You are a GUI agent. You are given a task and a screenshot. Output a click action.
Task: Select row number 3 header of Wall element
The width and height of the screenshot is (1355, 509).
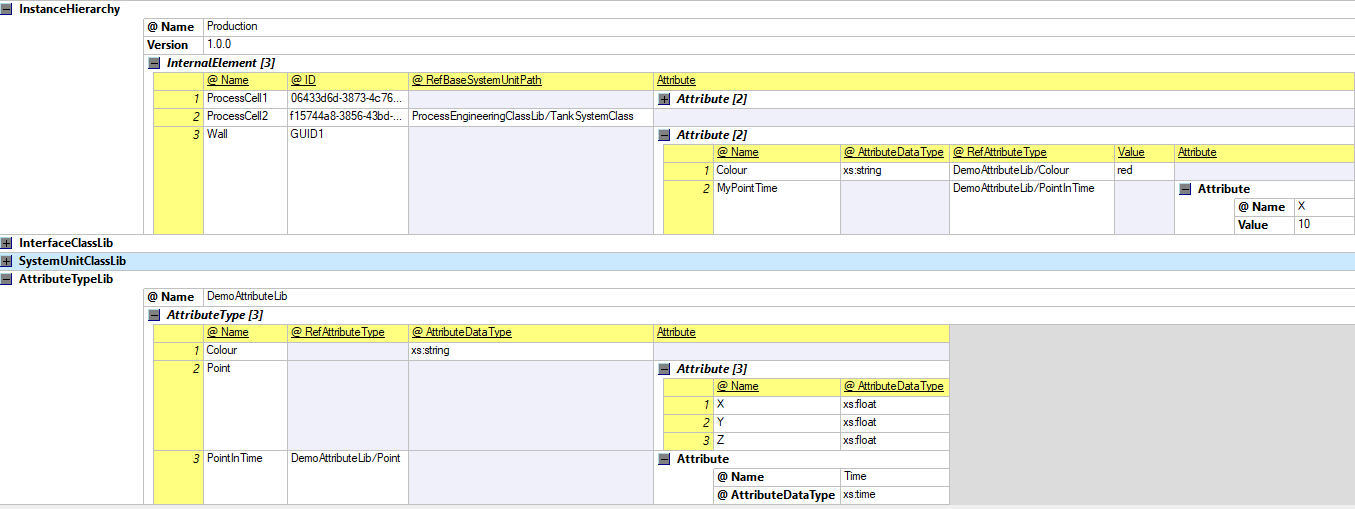[x=178, y=134]
